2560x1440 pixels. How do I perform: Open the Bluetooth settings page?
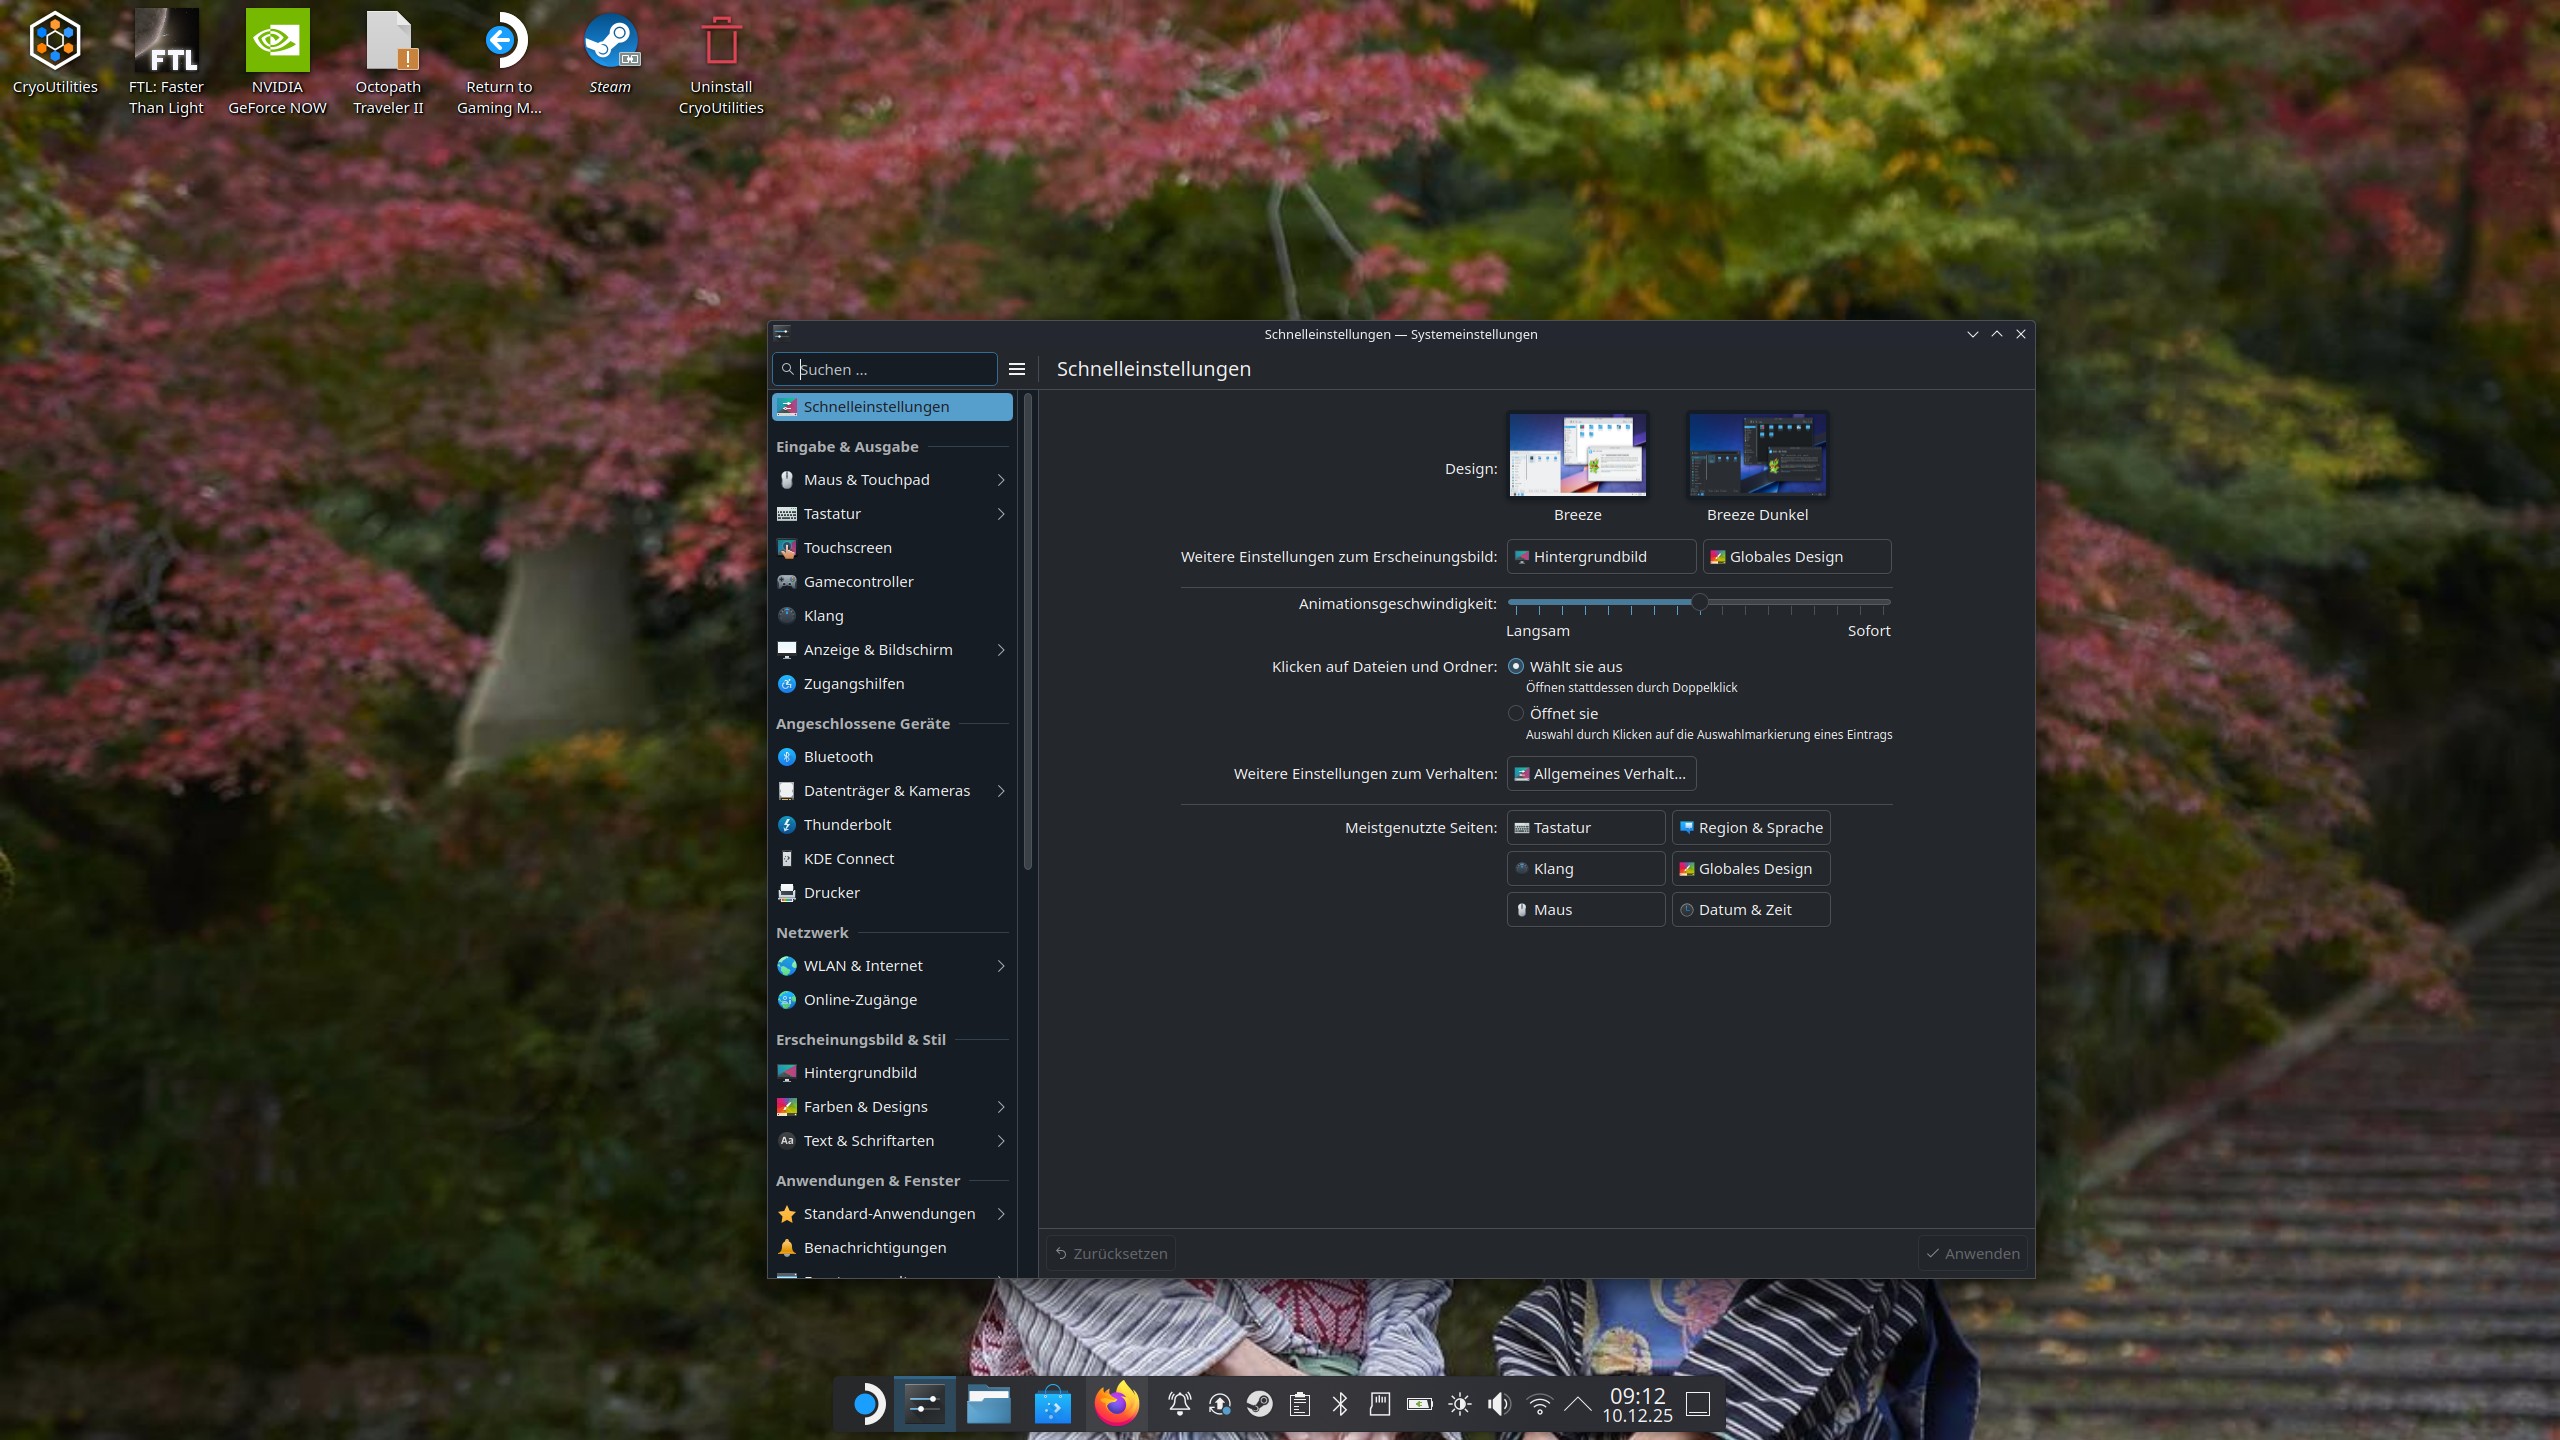click(838, 757)
